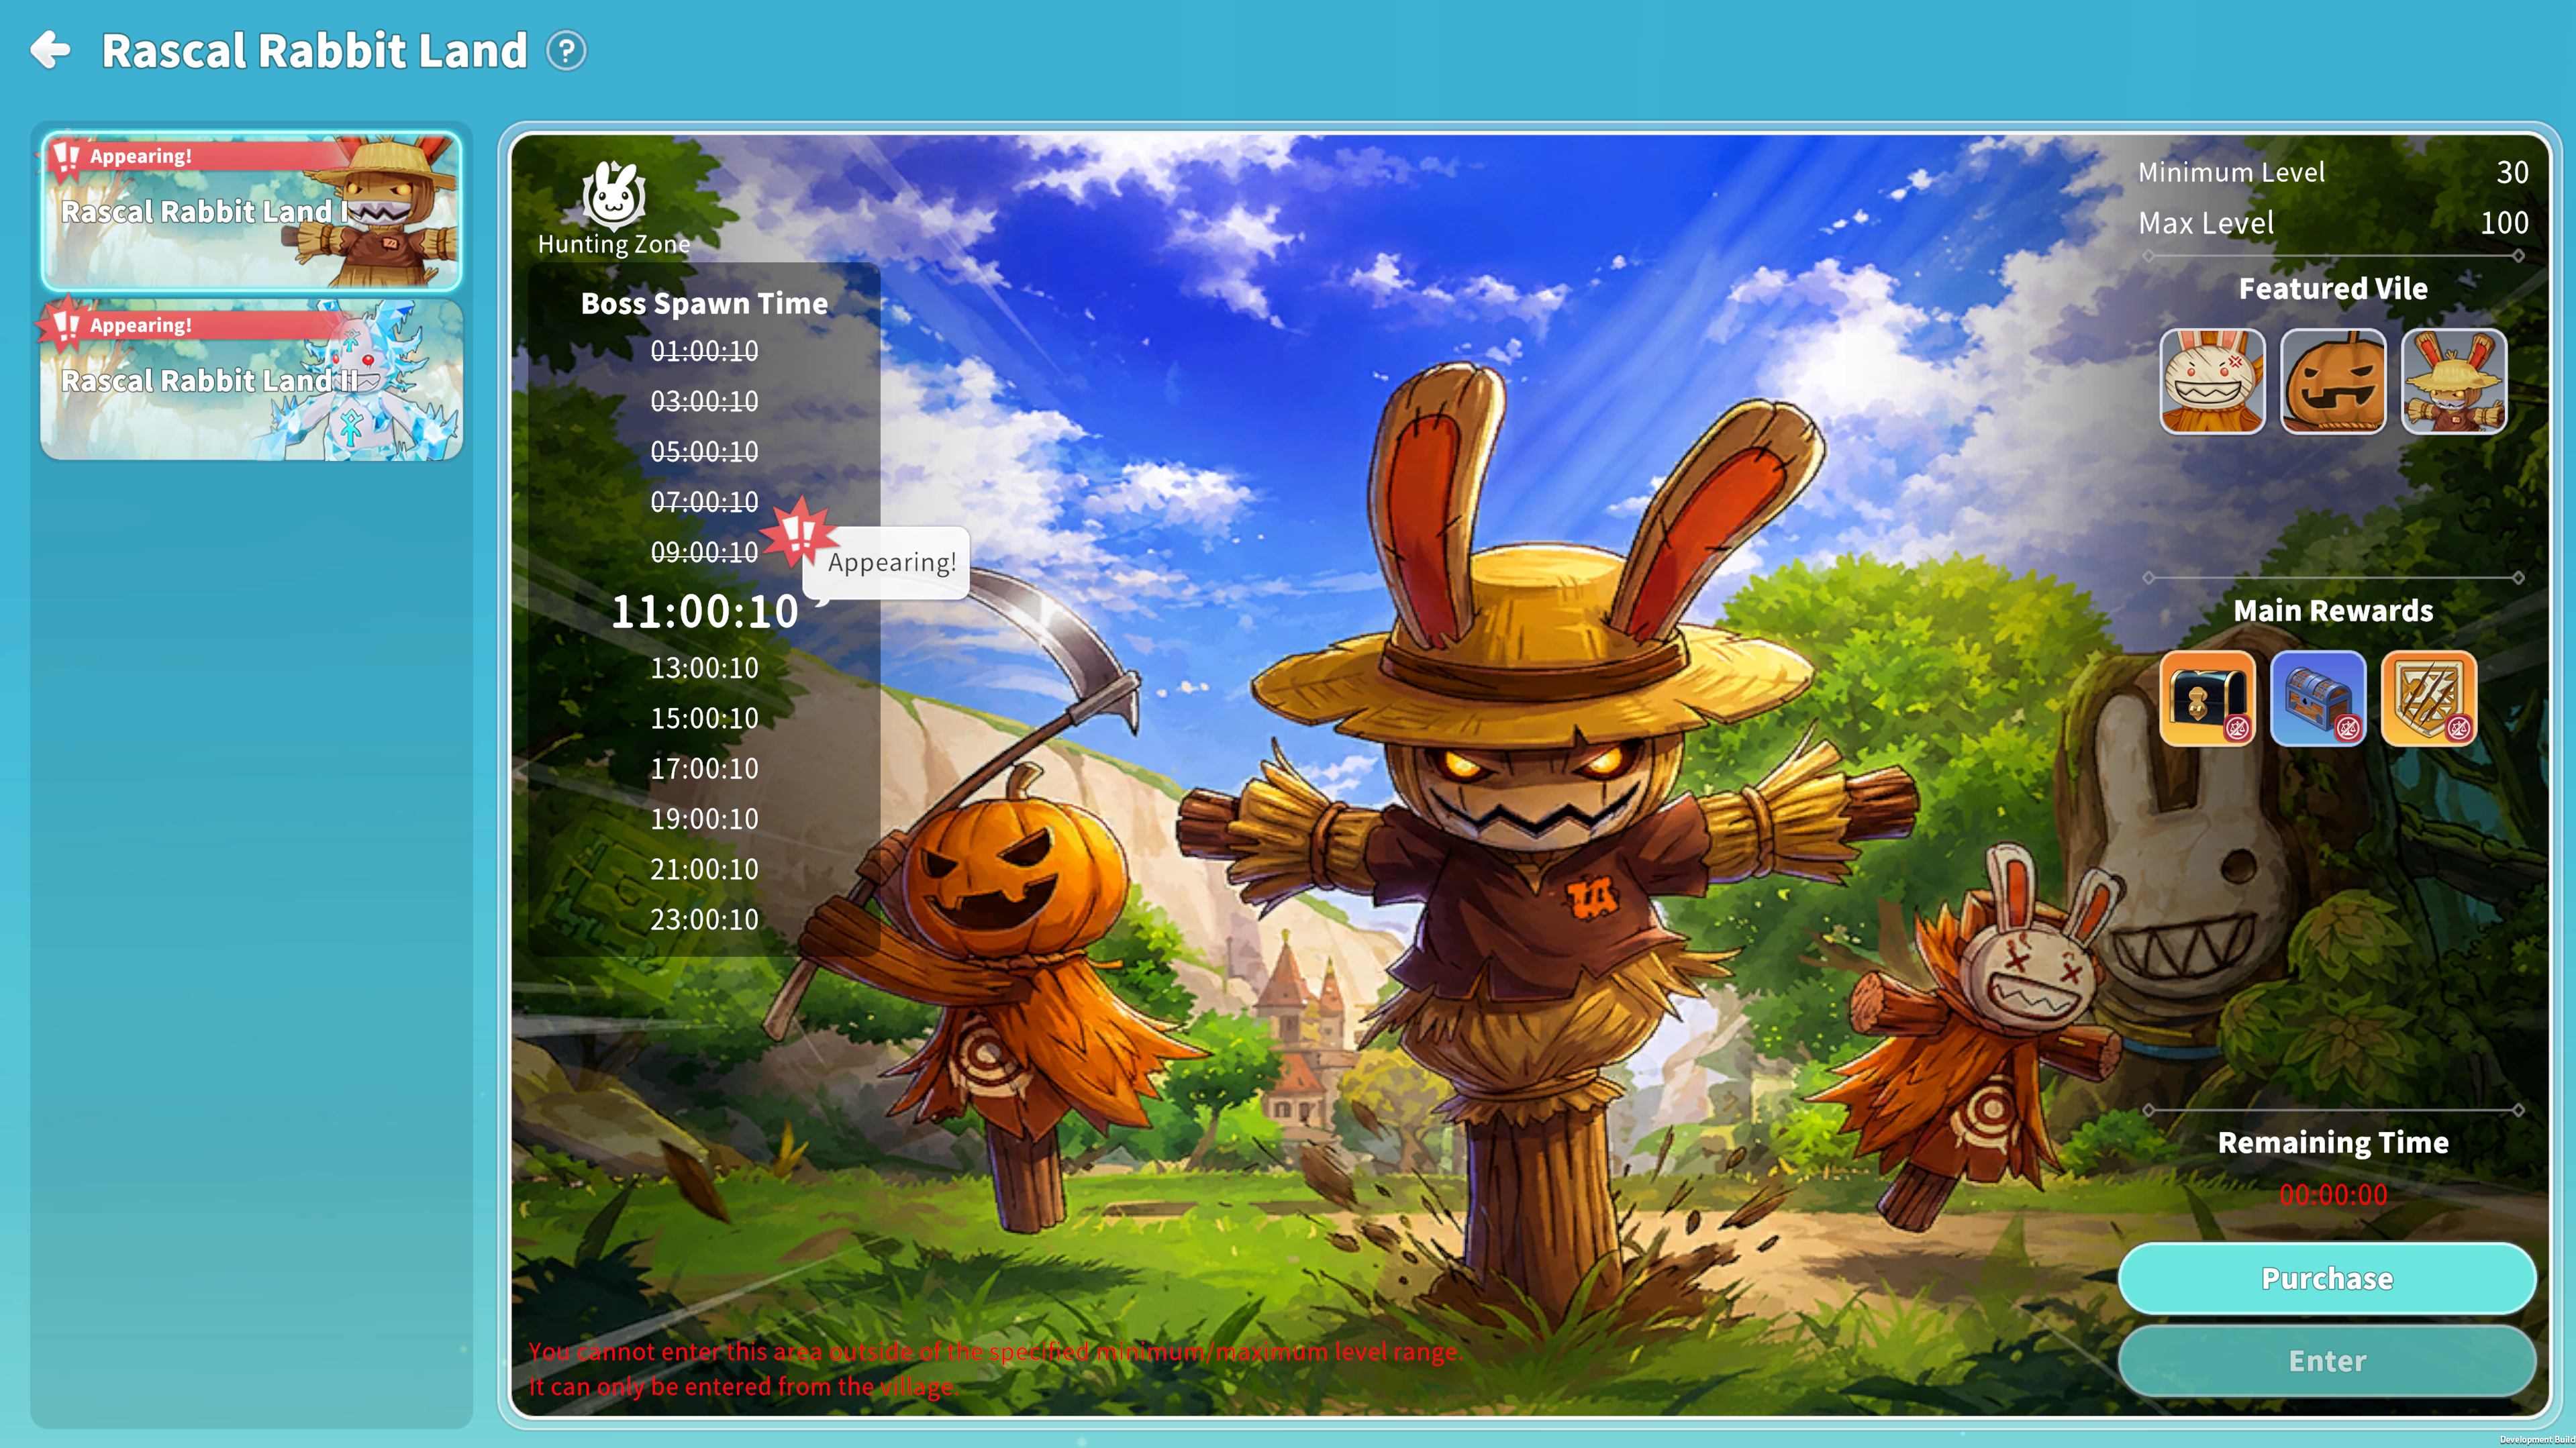View the golden shield emblem reward

point(2429,698)
